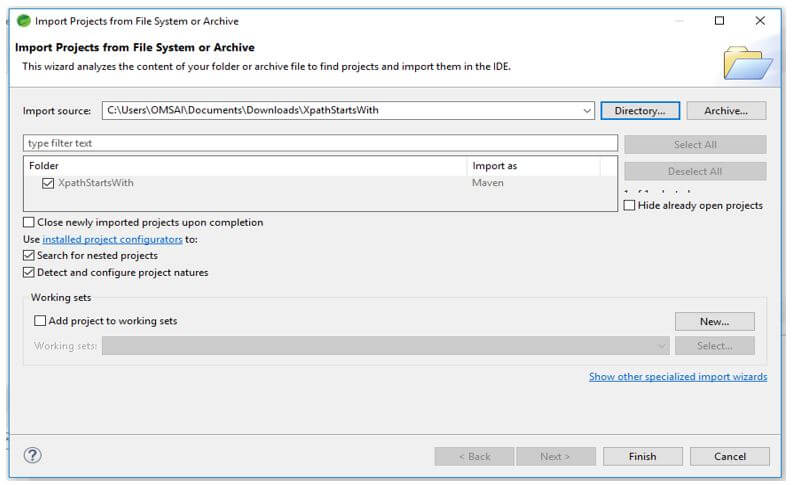Open installed project configurators link
This screenshot has width=800, height=485.
[112, 239]
